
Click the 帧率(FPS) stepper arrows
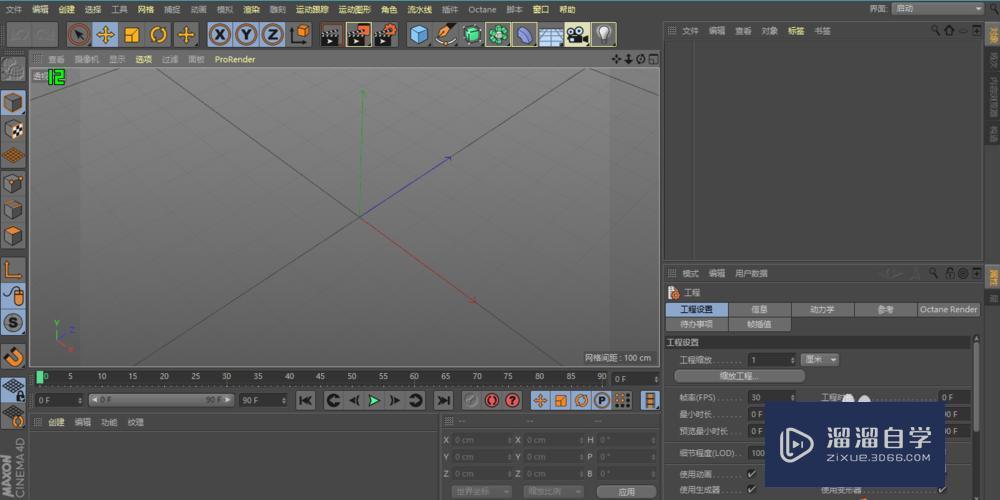(793, 397)
